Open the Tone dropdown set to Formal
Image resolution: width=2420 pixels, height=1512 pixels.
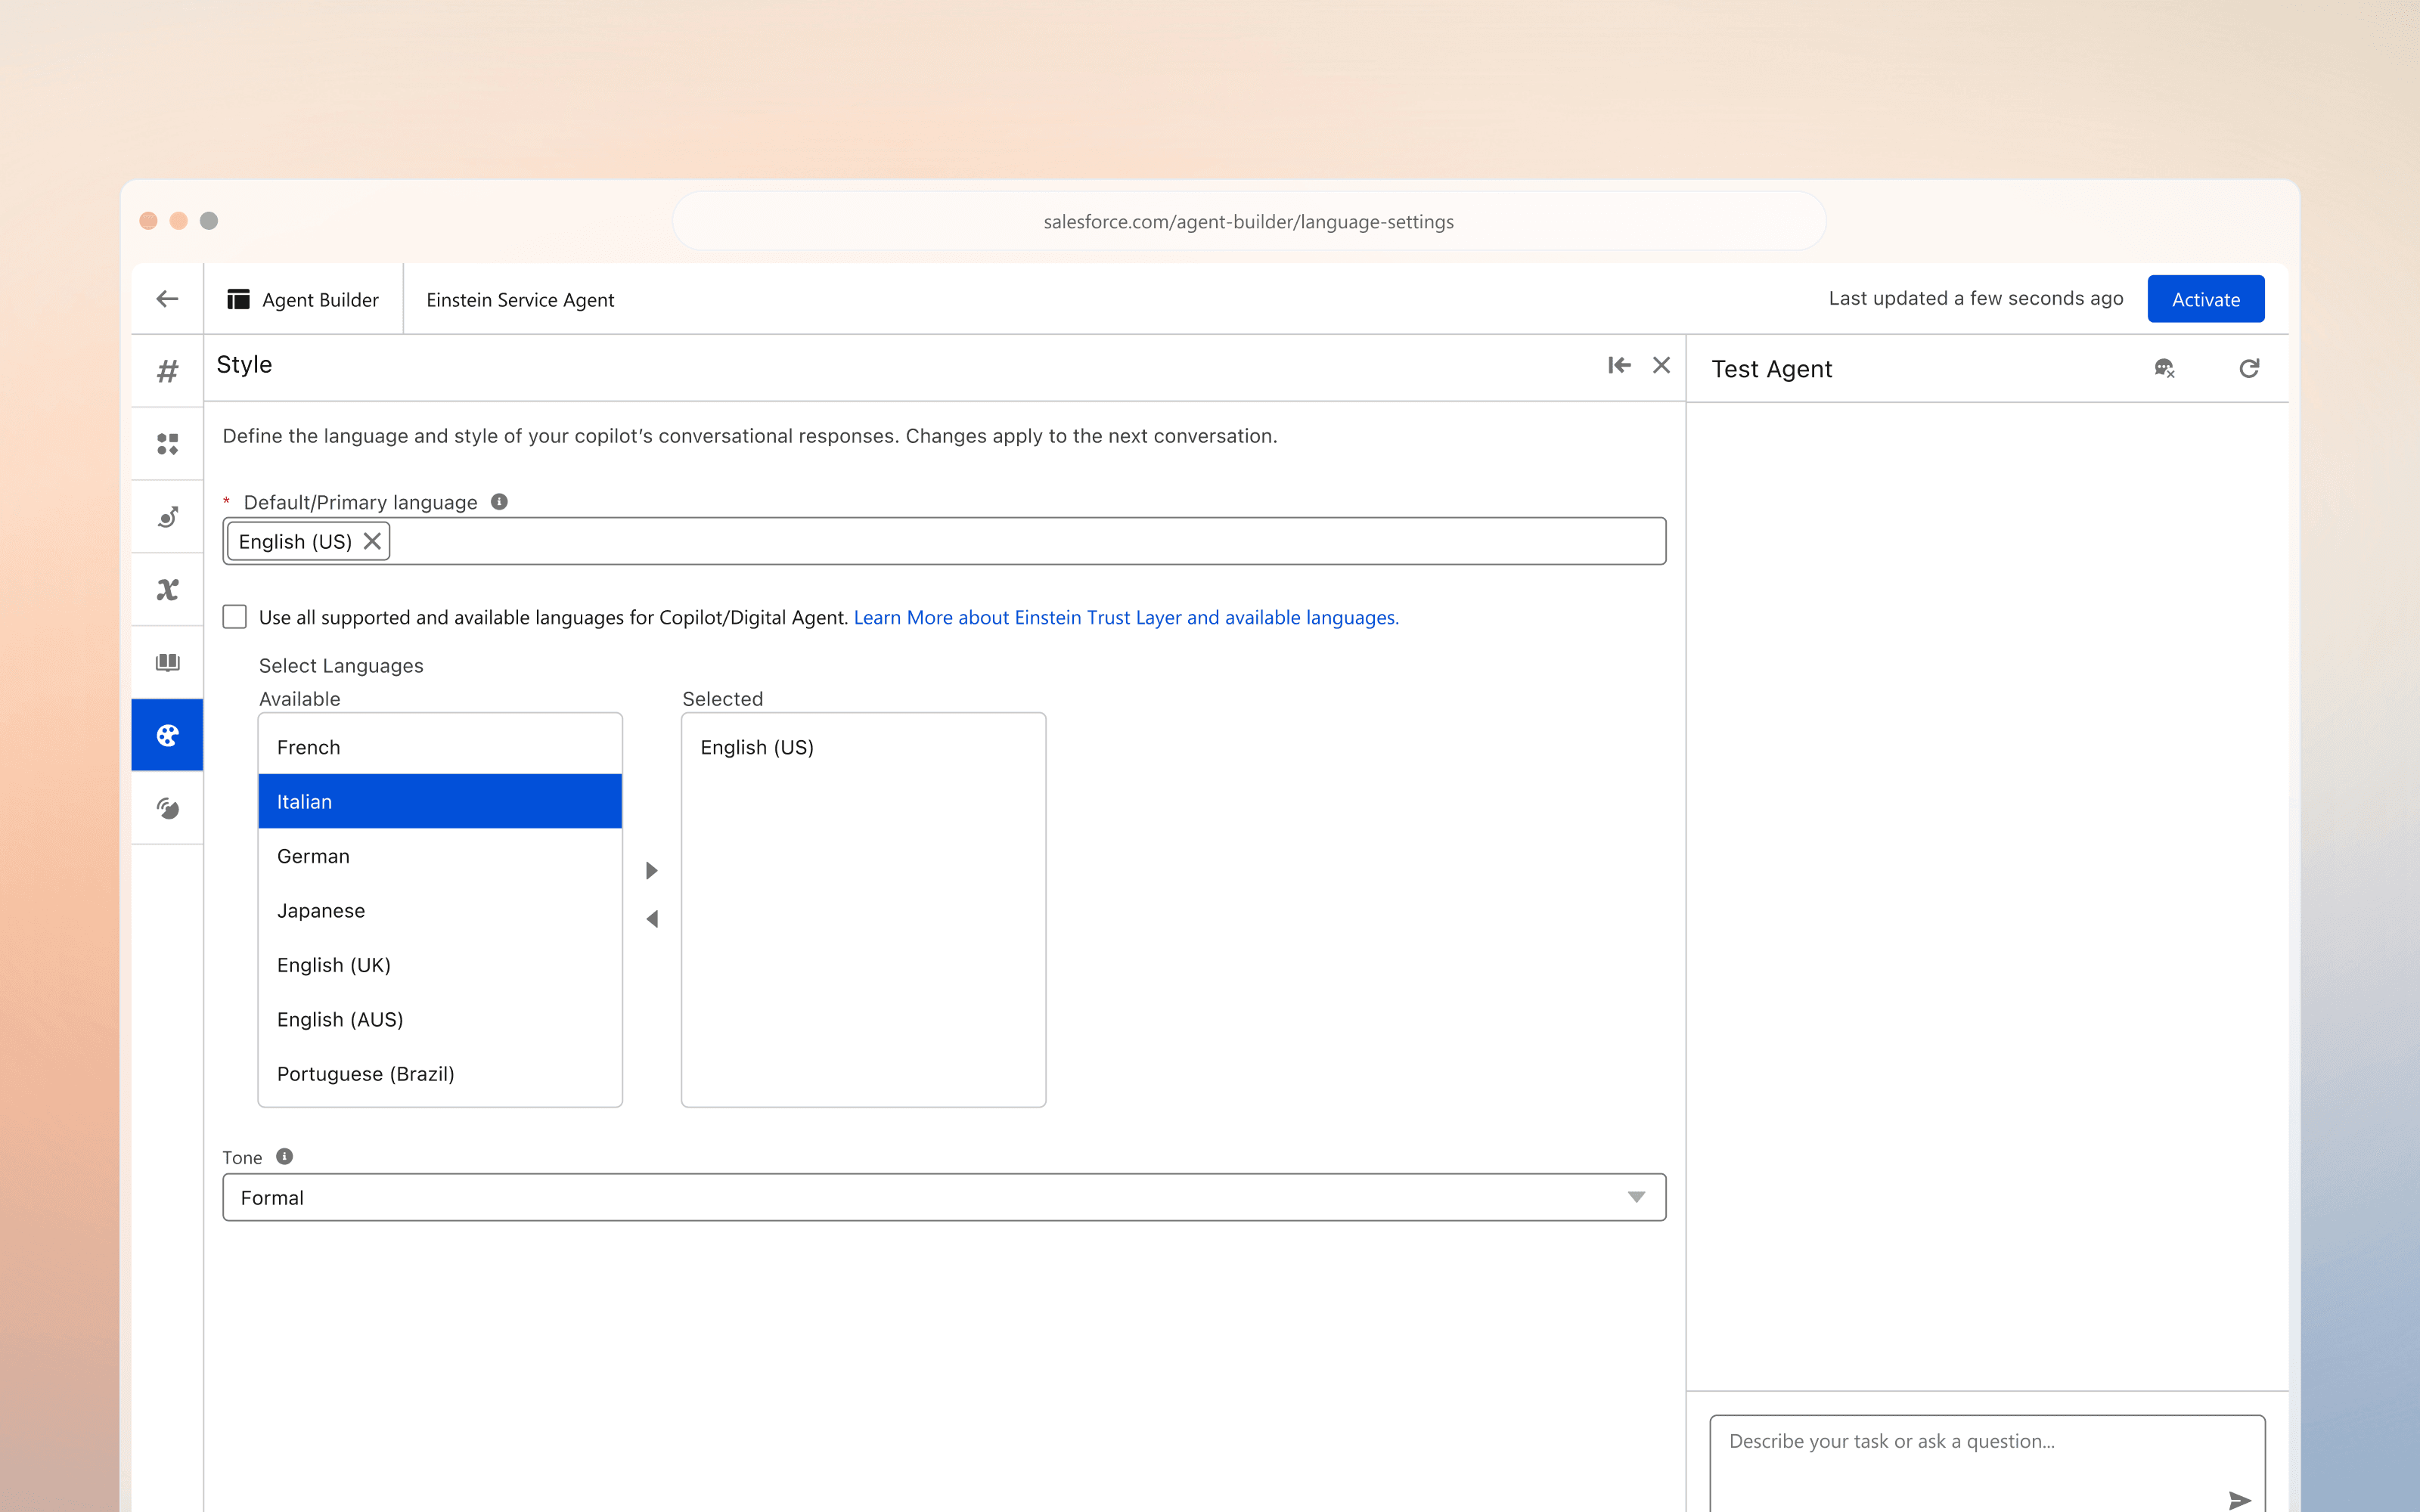point(944,1197)
